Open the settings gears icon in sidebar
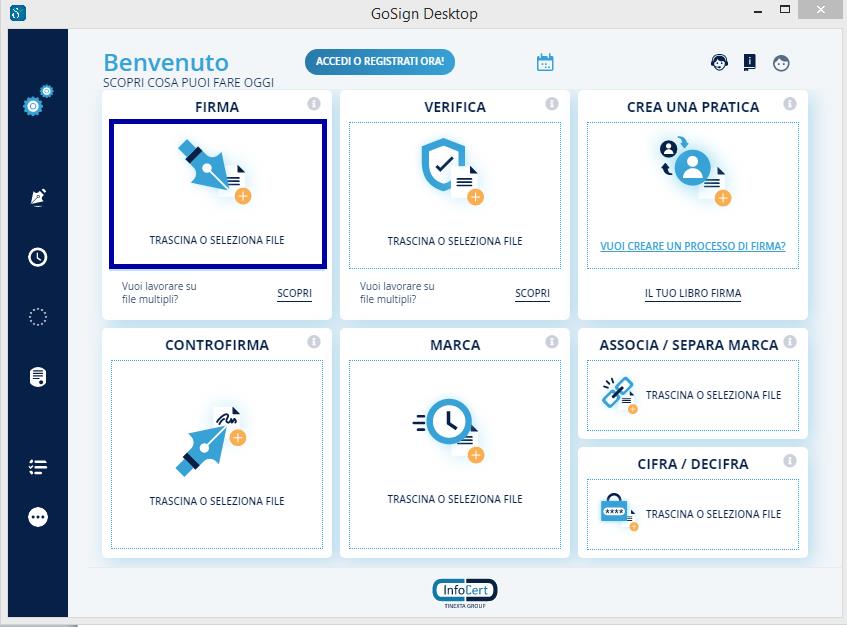847x627 pixels. (38, 100)
